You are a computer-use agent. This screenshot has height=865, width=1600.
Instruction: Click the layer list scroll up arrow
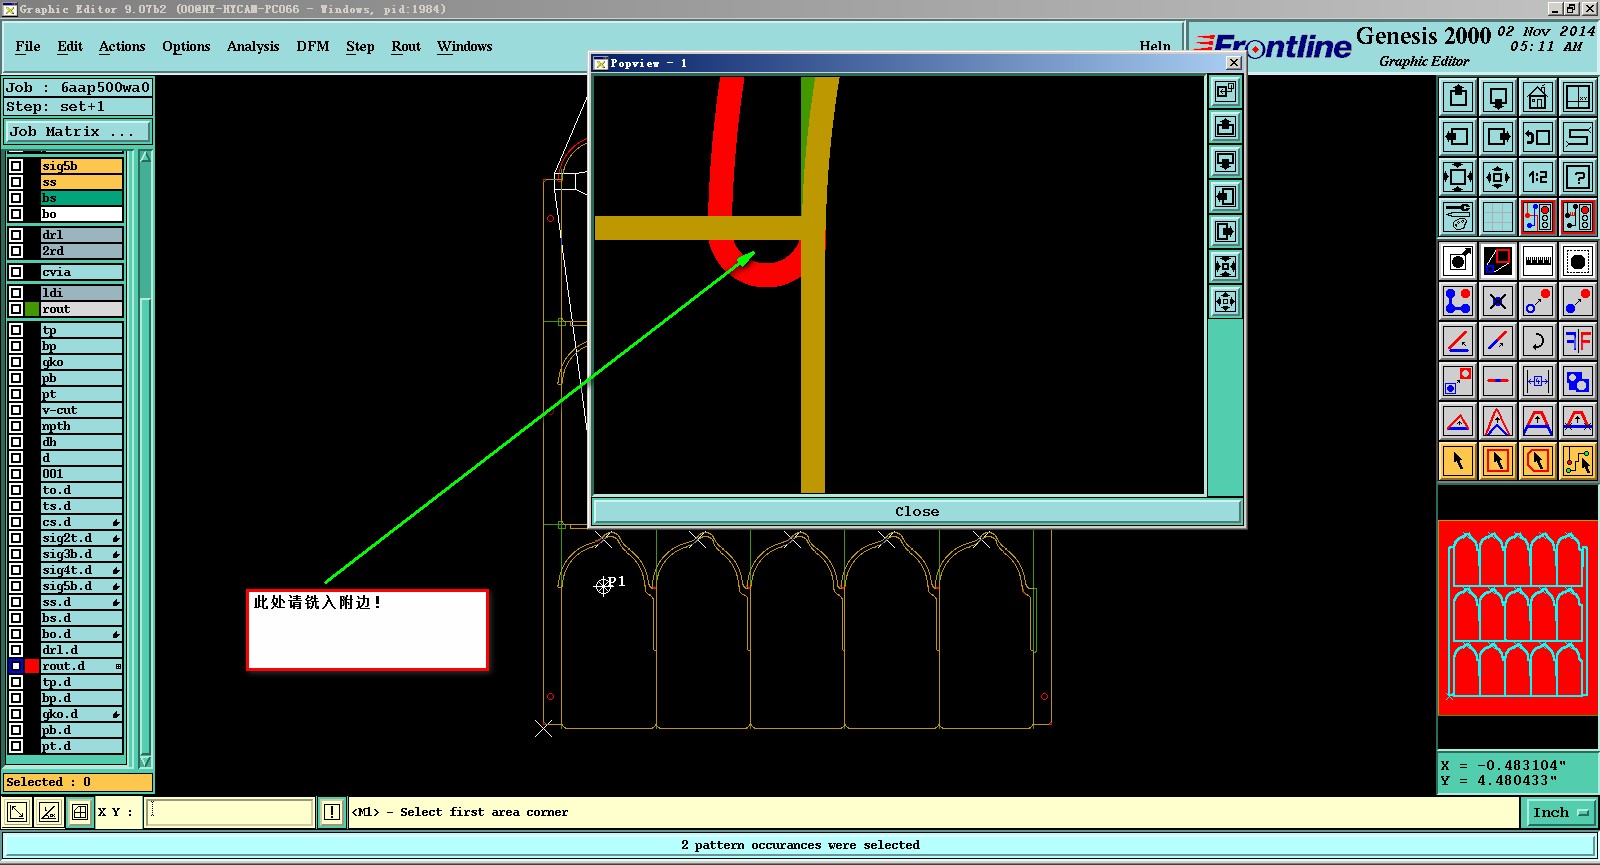(145, 157)
